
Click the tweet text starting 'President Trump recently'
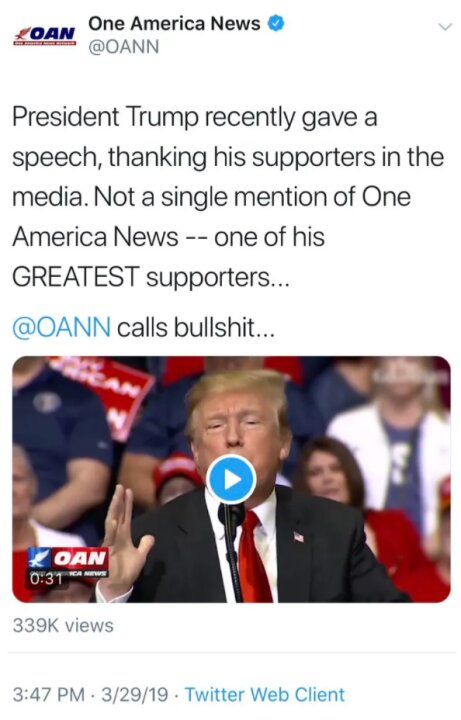click(228, 197)
